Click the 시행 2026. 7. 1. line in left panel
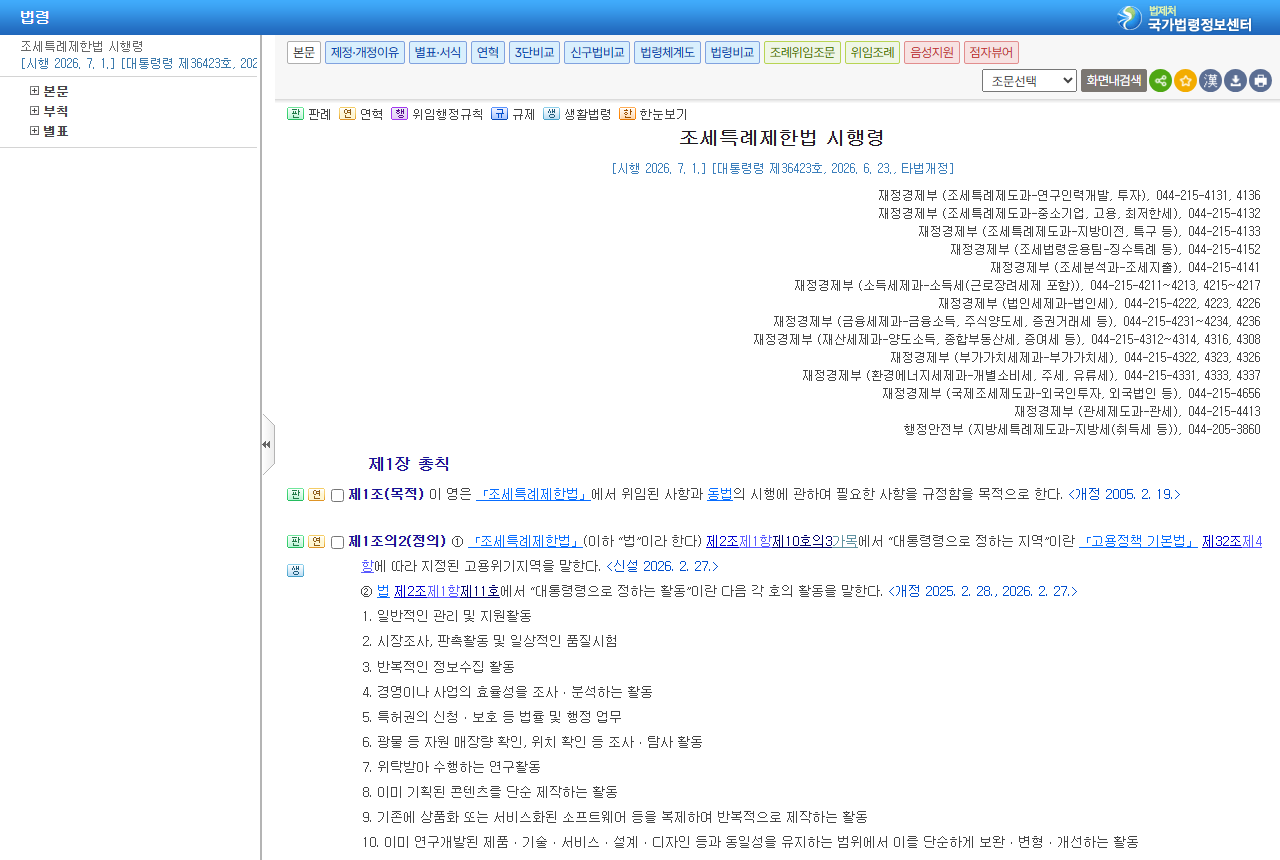The image size is (1280, 860). click(138, 63)
